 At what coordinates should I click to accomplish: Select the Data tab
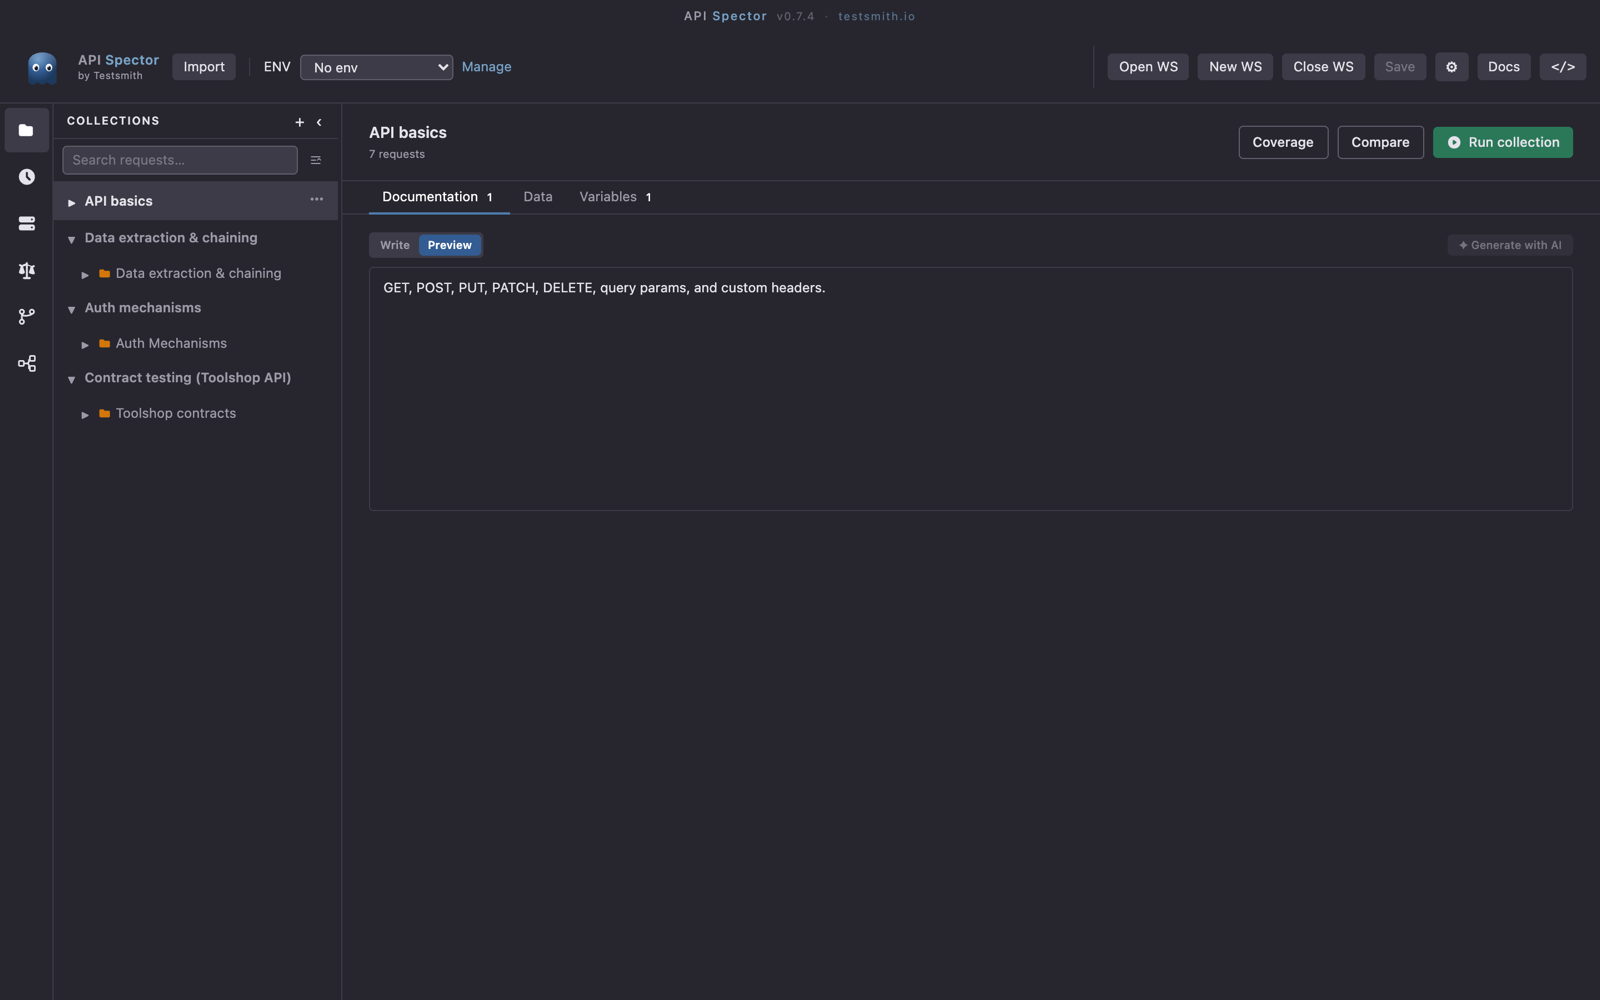(538, 197)
